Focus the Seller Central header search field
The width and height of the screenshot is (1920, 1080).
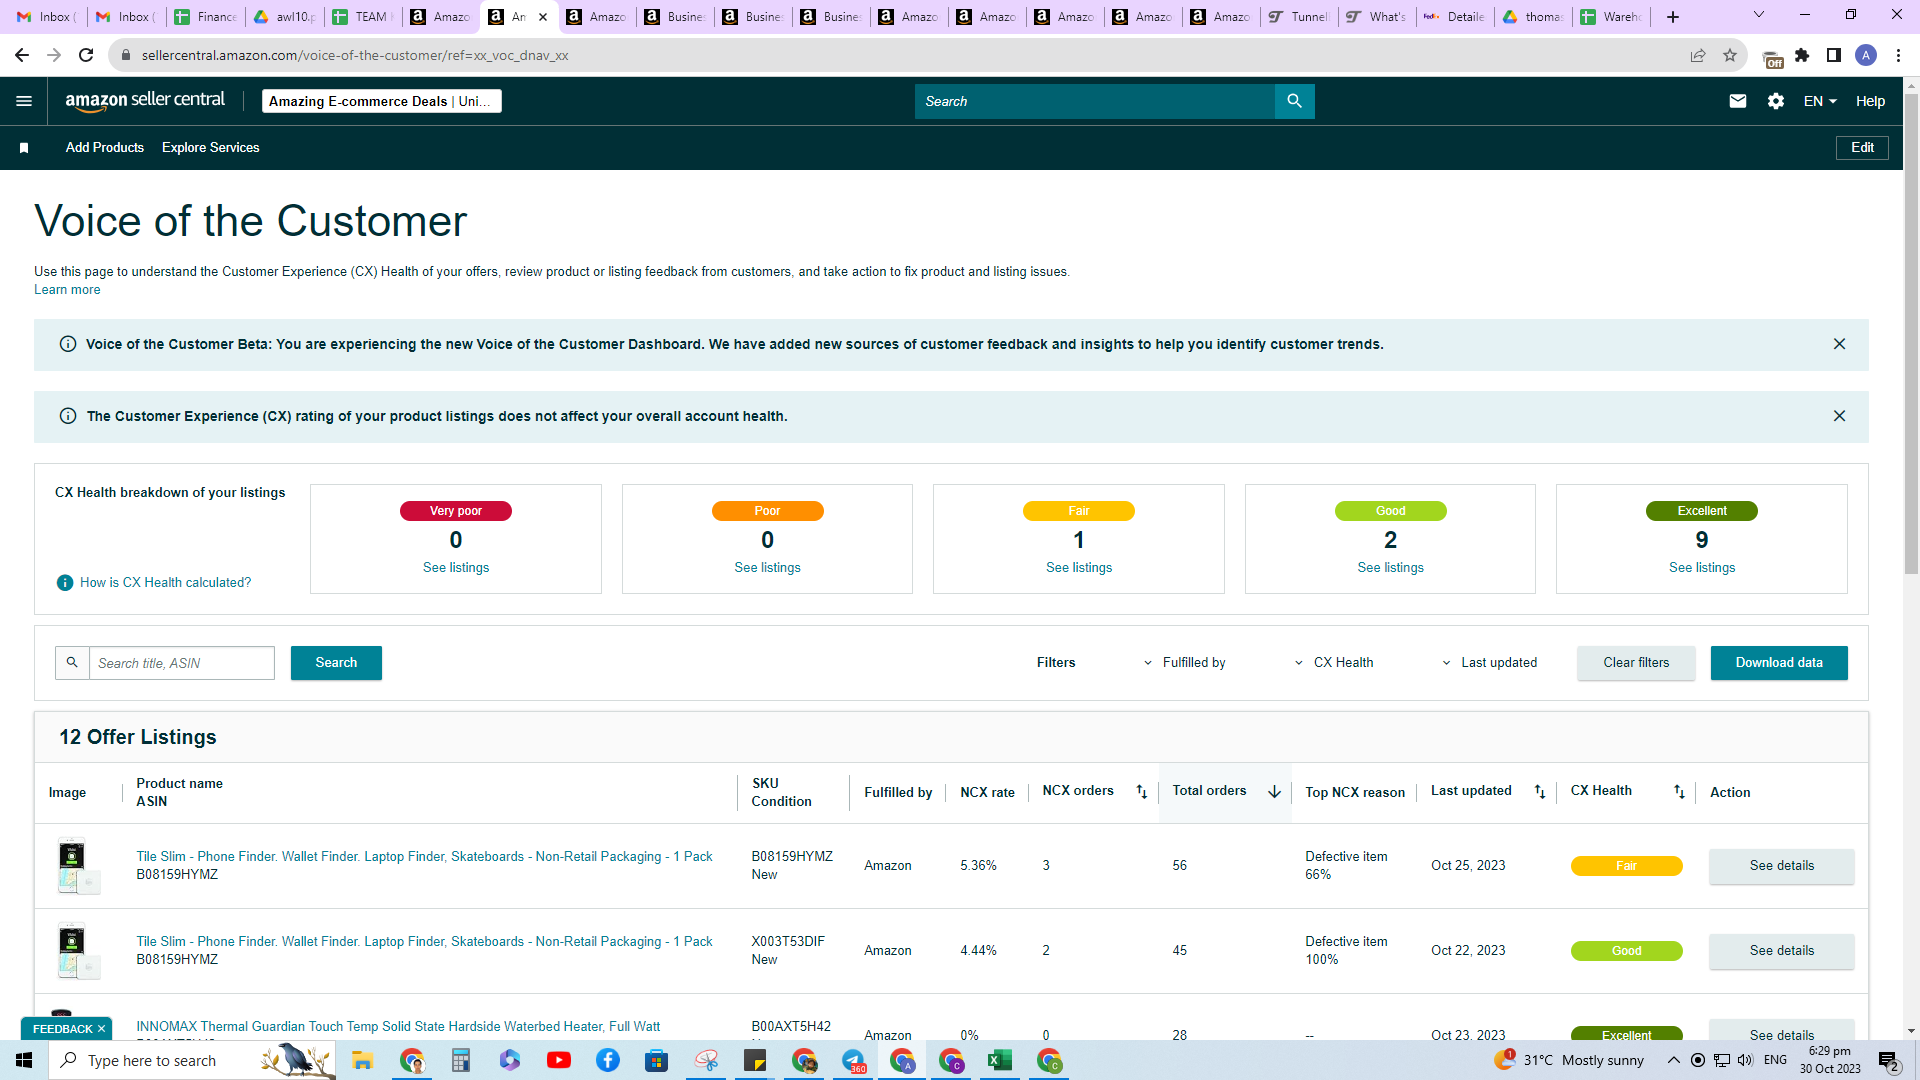[1095, 101]
